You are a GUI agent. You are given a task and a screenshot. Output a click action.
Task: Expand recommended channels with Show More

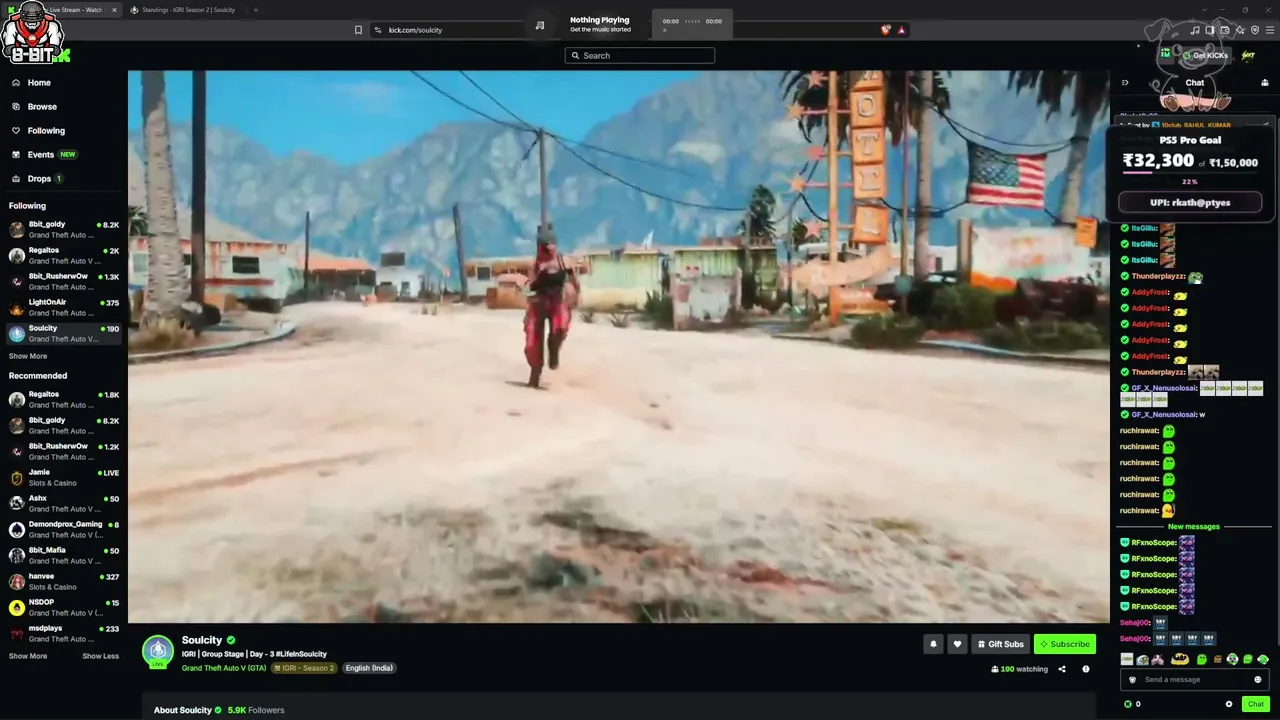coord(28,656)
